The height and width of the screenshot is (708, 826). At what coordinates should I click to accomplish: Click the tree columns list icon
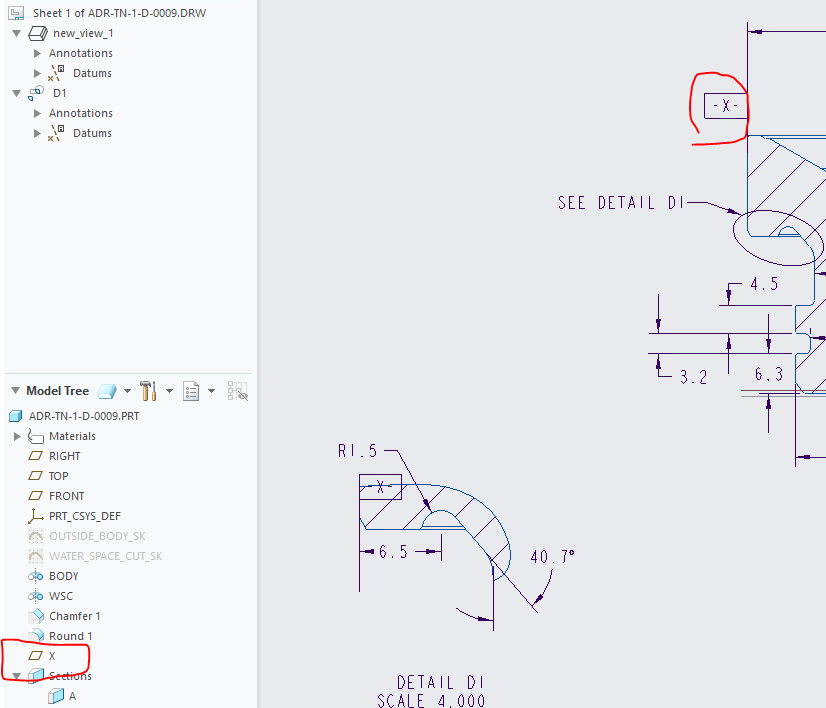[x=191, y=391]
